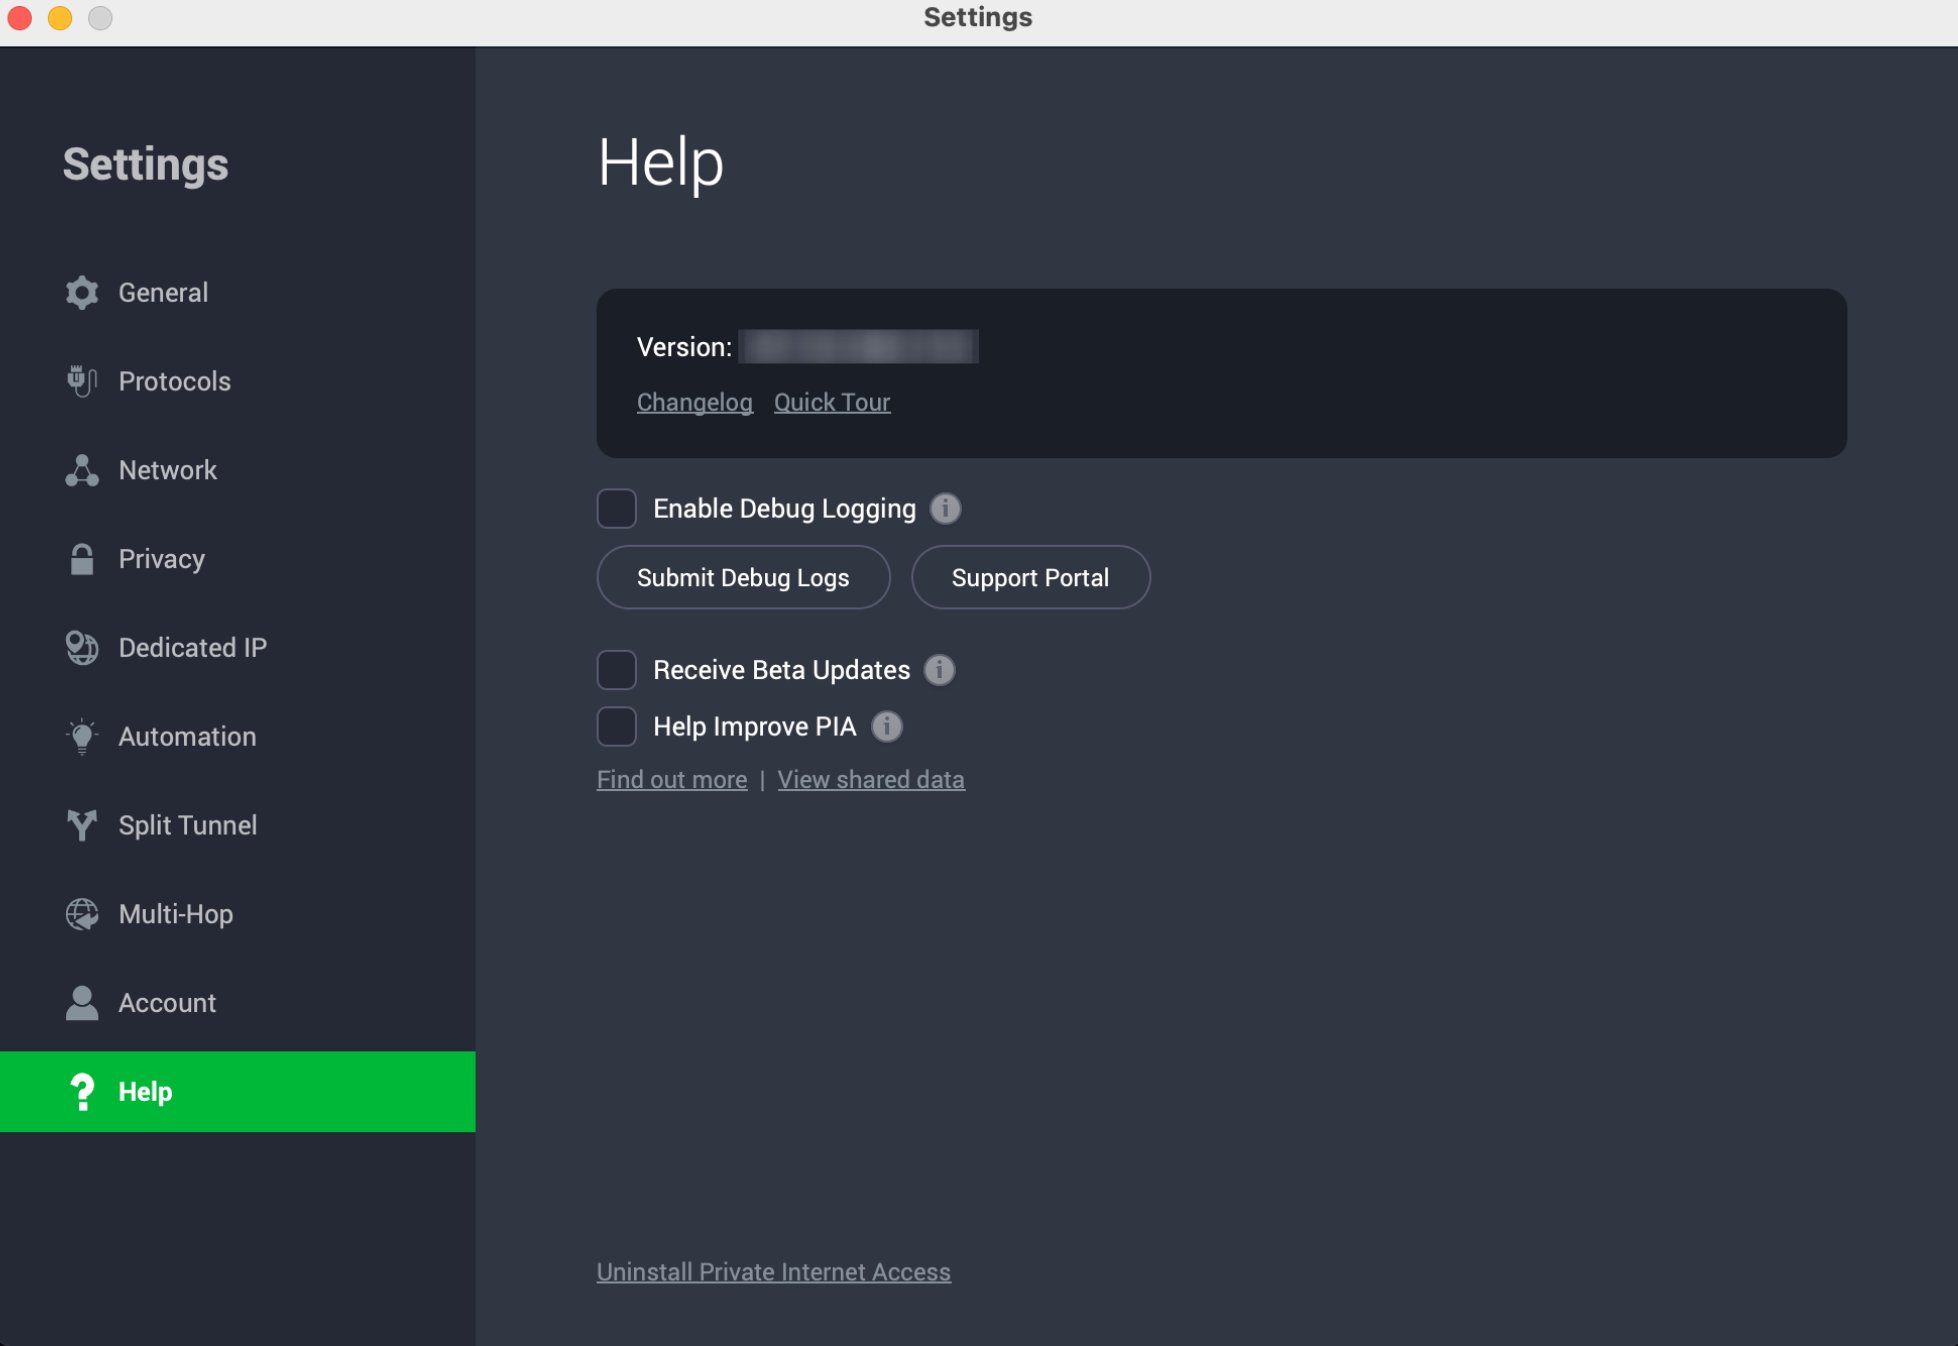Image resolution: width=1958 pixels, height=1346 pixels.
Task: Close the Settings window
Action: (20, 18)
